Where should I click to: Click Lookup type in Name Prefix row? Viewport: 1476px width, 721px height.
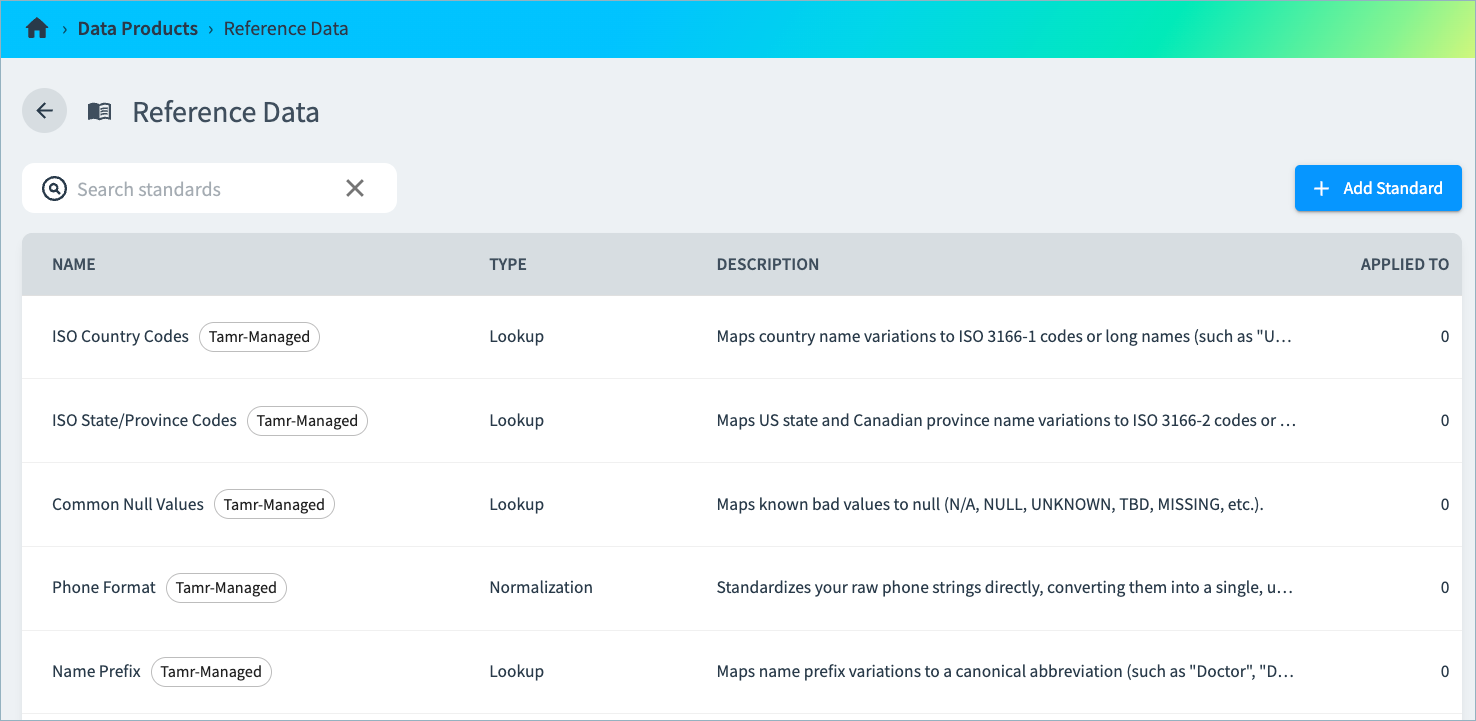point(517,672)
